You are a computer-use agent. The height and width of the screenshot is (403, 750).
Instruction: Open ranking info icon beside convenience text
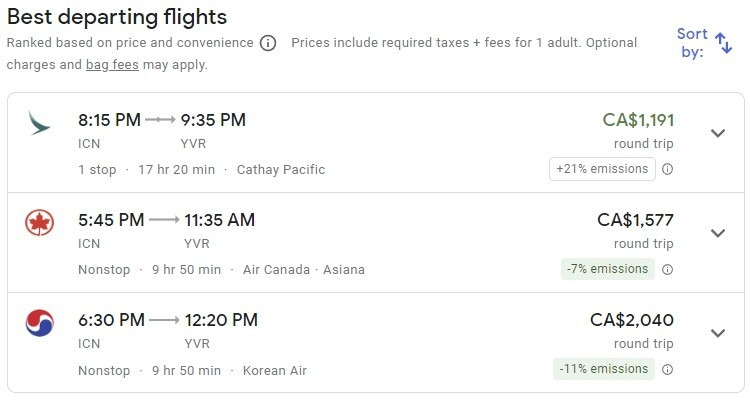pos(268,43)
